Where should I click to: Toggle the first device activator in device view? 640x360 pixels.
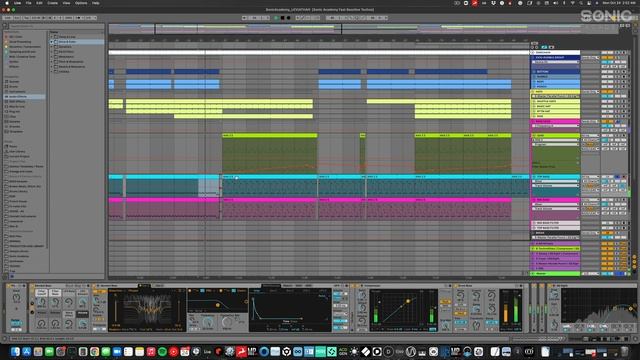tap(9, 286)
